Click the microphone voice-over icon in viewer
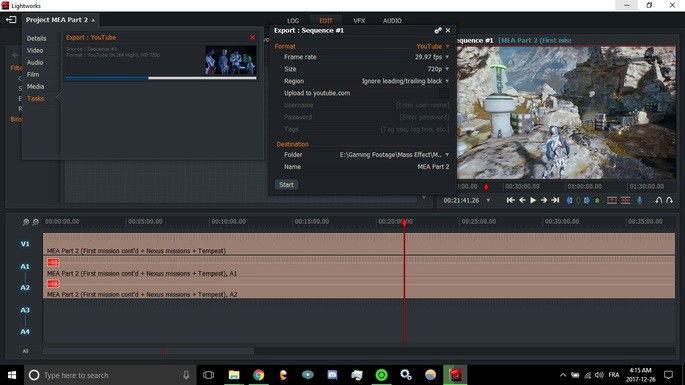The height and width of the screenshot is (385, 685). coord(640,200)
